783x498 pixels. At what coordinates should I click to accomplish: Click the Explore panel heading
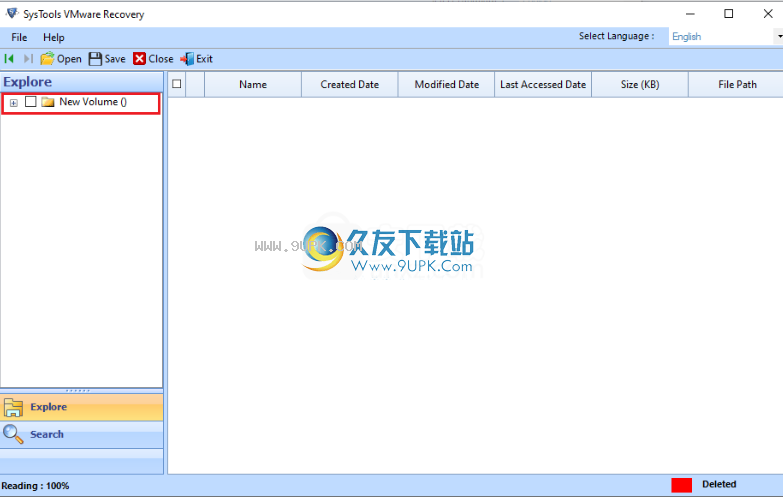[27, 82]
